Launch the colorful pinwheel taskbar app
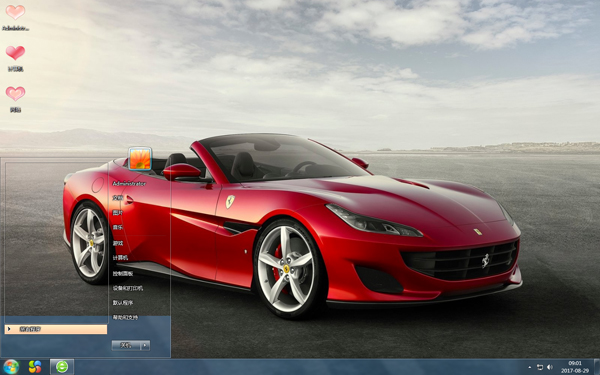 pyautogui.click(x=35, y=367)
